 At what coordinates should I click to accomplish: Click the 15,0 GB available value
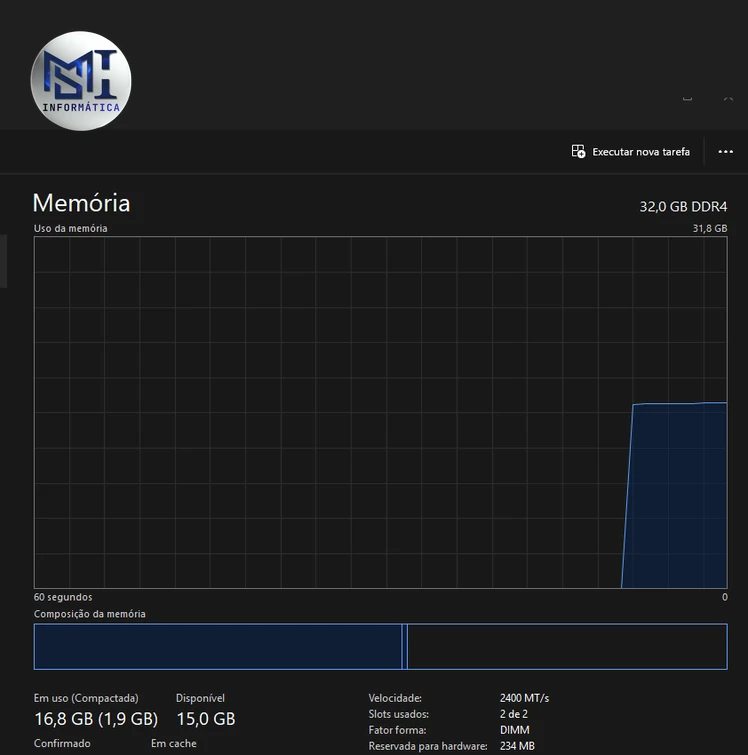click(206, 719)
